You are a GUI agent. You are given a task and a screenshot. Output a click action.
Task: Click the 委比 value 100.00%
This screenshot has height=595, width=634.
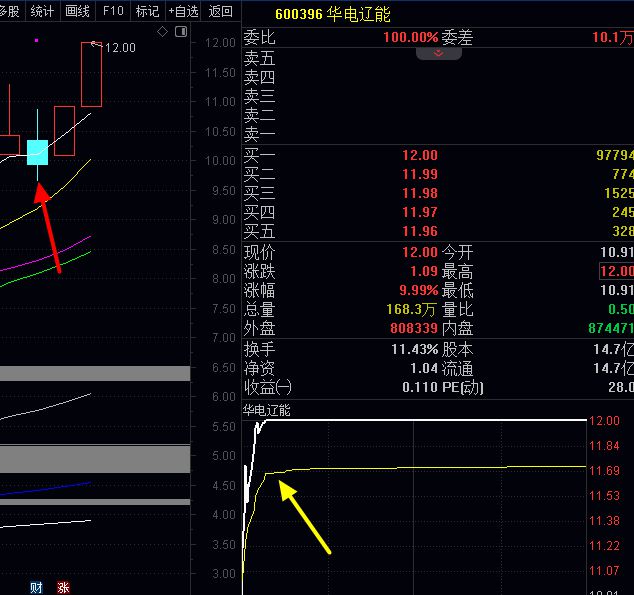(410, 38)
